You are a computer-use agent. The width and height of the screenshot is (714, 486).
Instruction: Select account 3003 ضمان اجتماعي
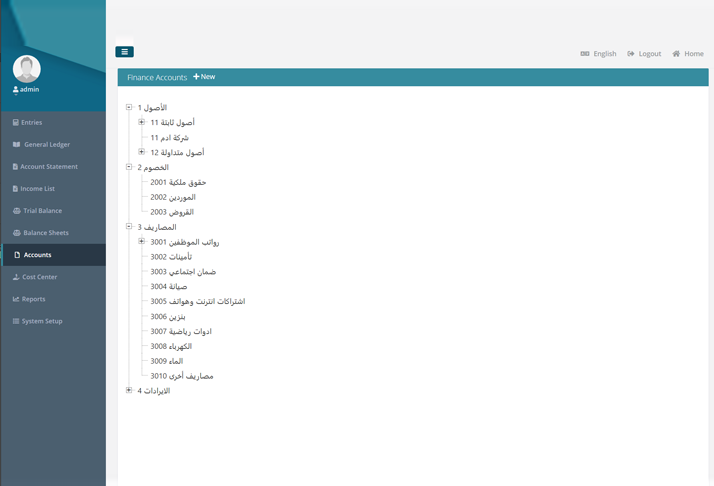(x=183, y=271)
